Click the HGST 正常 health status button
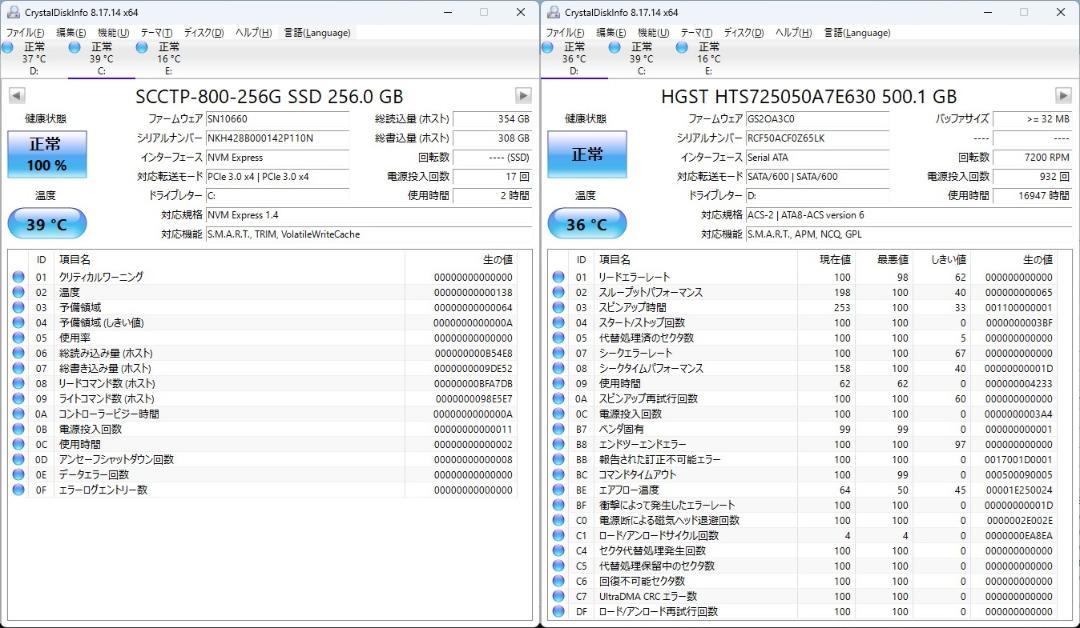The height and width of the screenshot is (628, 1080). [587, 154]
